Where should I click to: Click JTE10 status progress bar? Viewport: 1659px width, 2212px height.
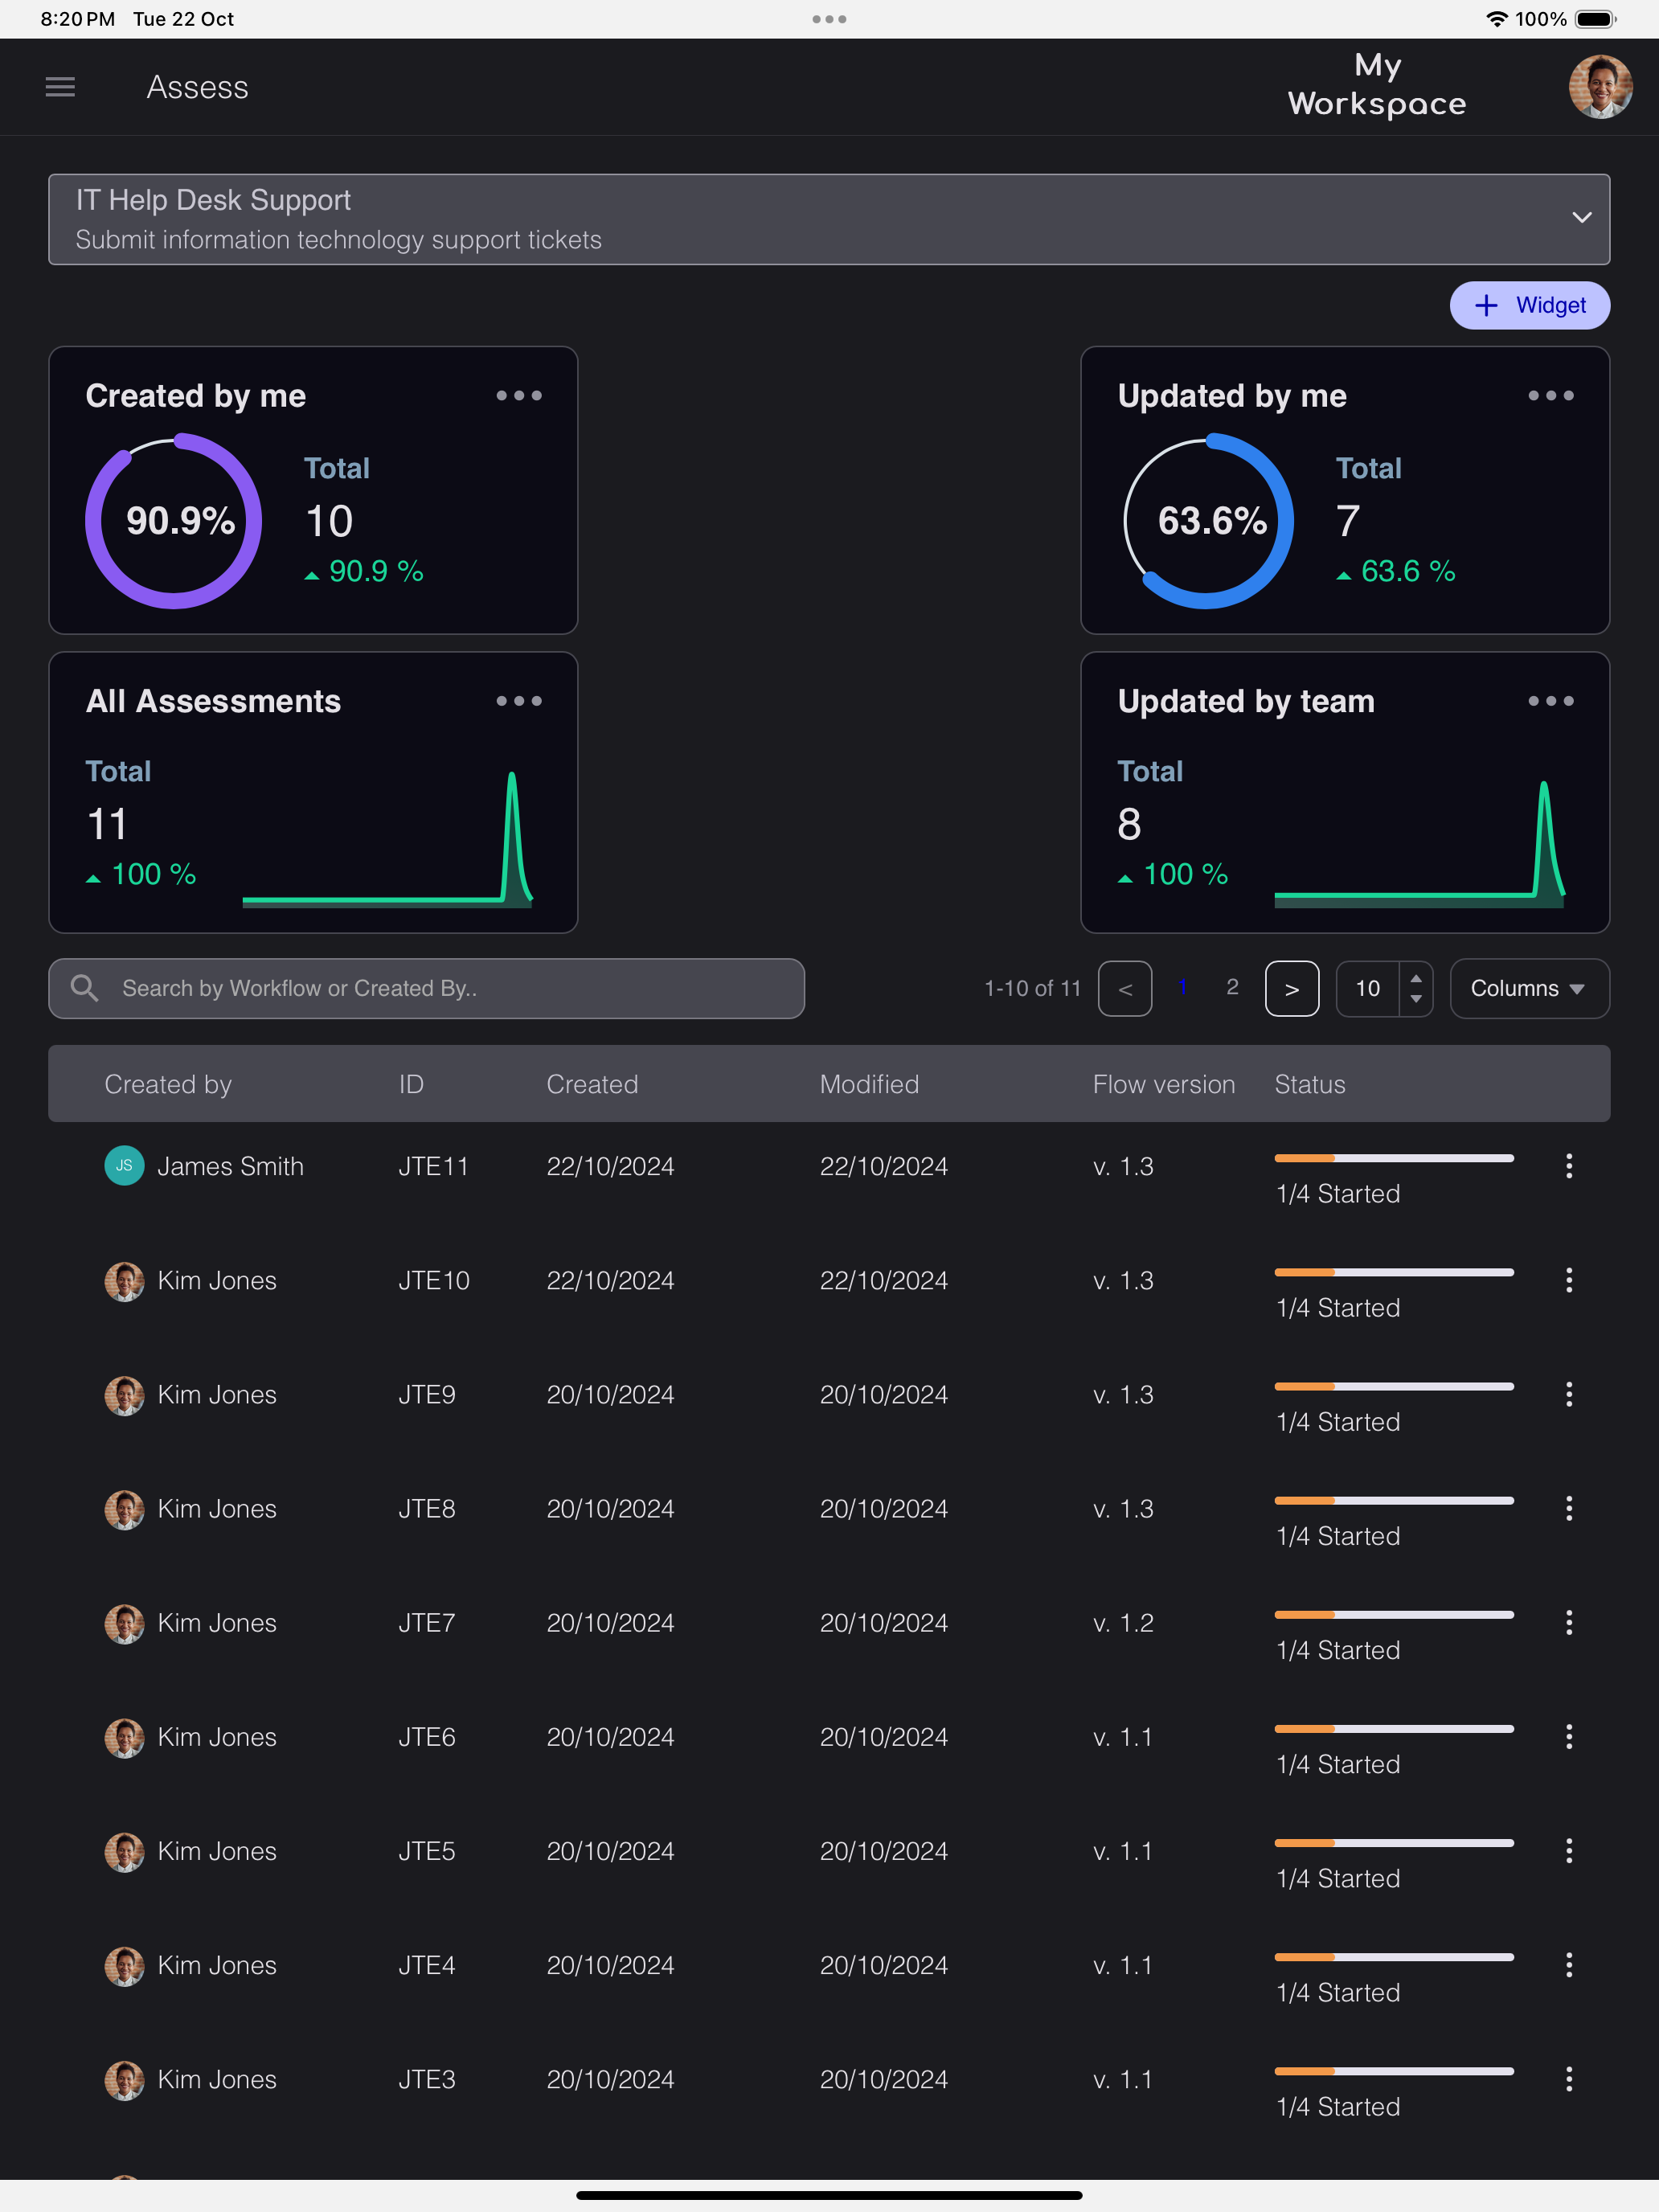coord(1393,1272)
